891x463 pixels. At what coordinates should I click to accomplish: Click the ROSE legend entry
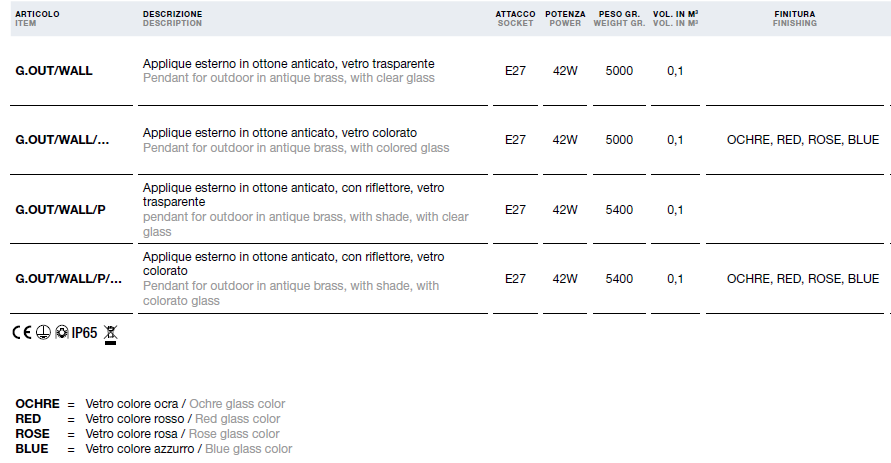coord(147,434)
